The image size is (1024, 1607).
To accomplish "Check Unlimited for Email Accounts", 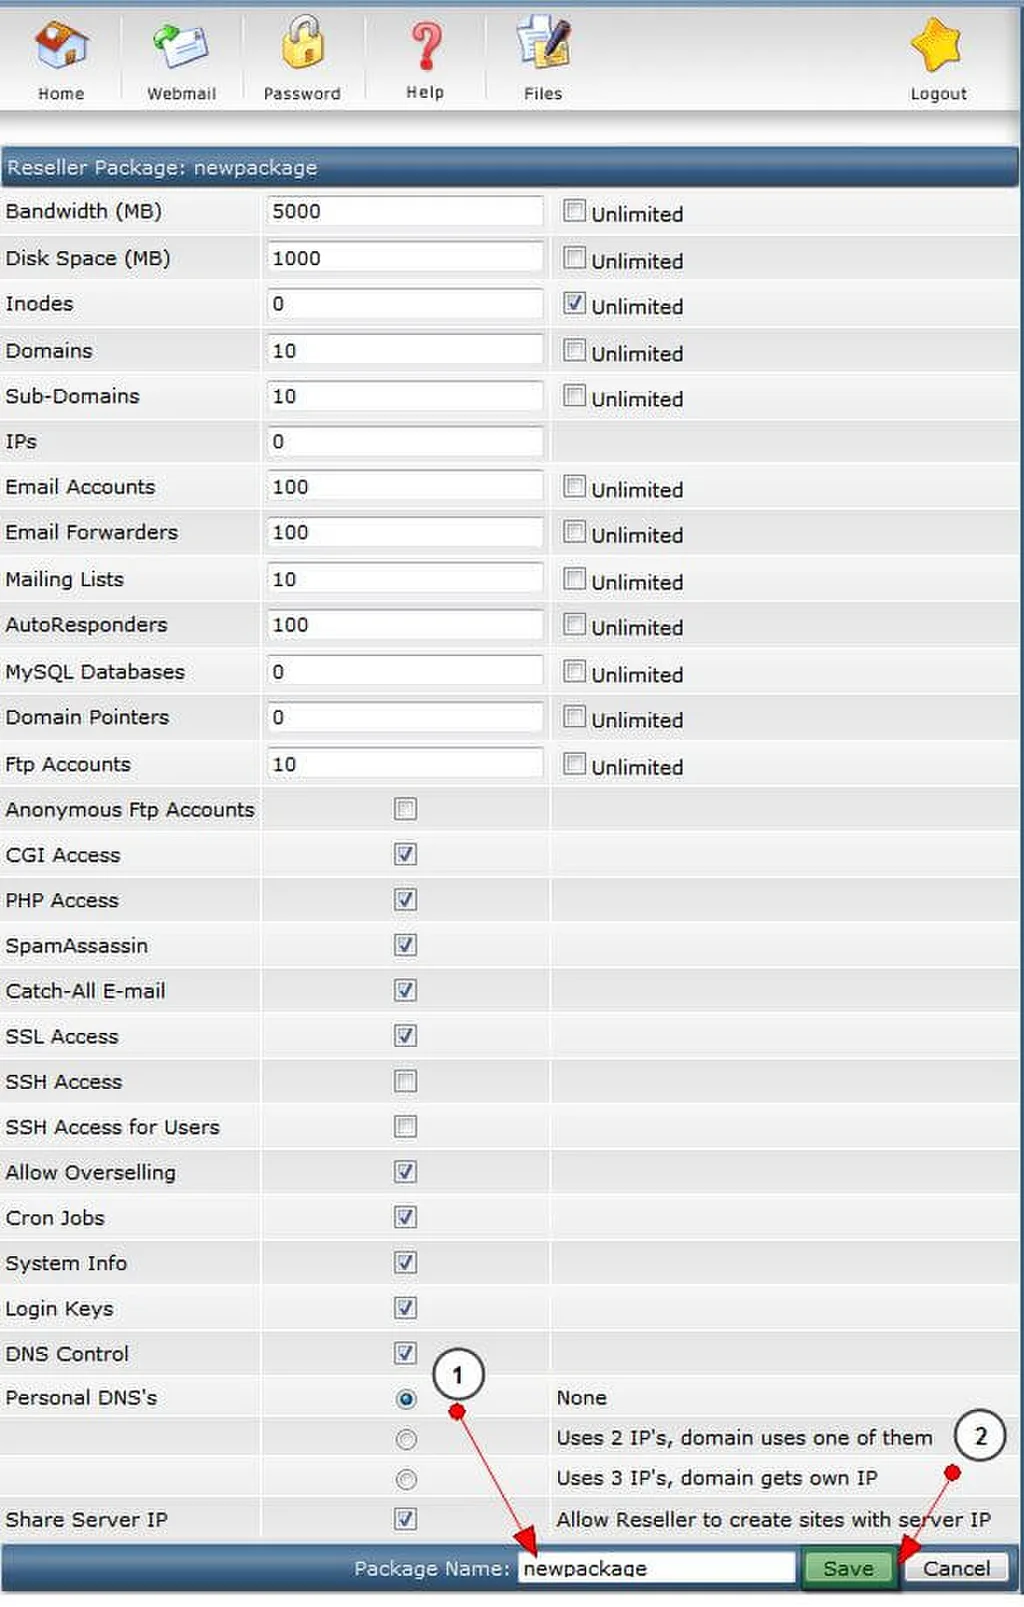I will pos(574,486).
